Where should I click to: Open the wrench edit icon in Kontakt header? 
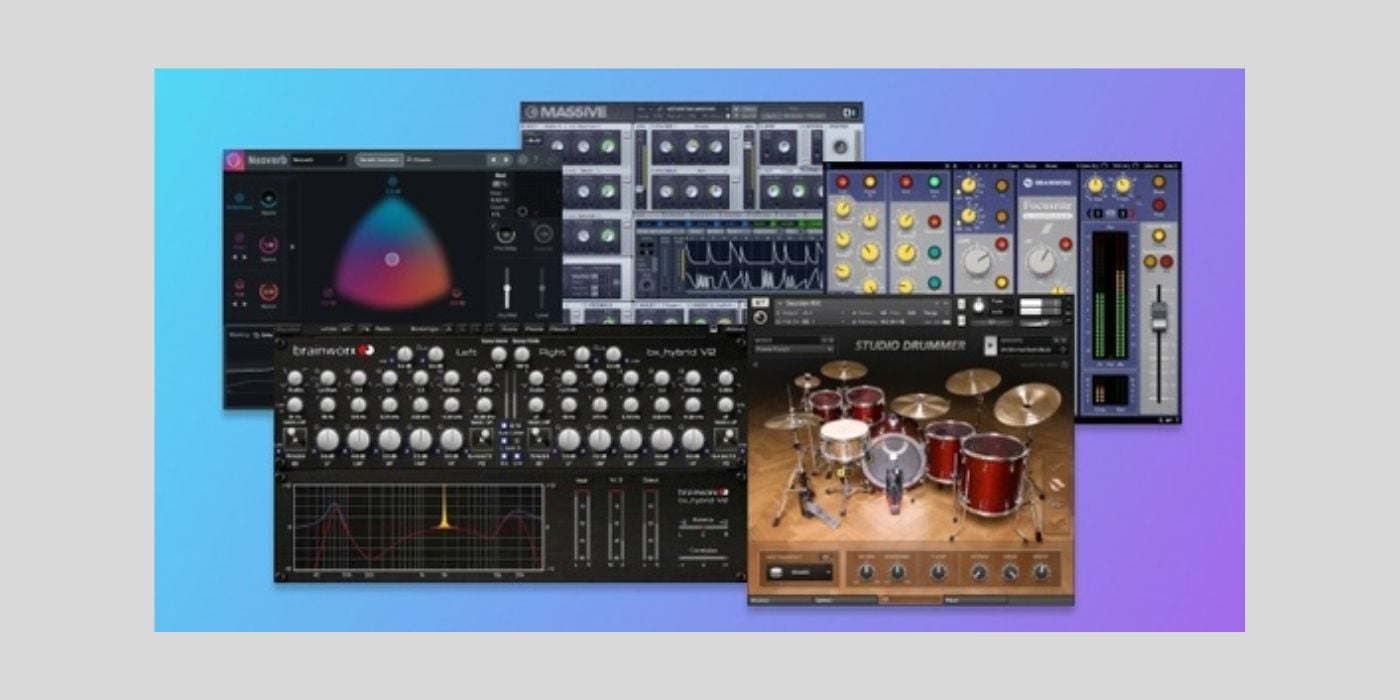762,318
